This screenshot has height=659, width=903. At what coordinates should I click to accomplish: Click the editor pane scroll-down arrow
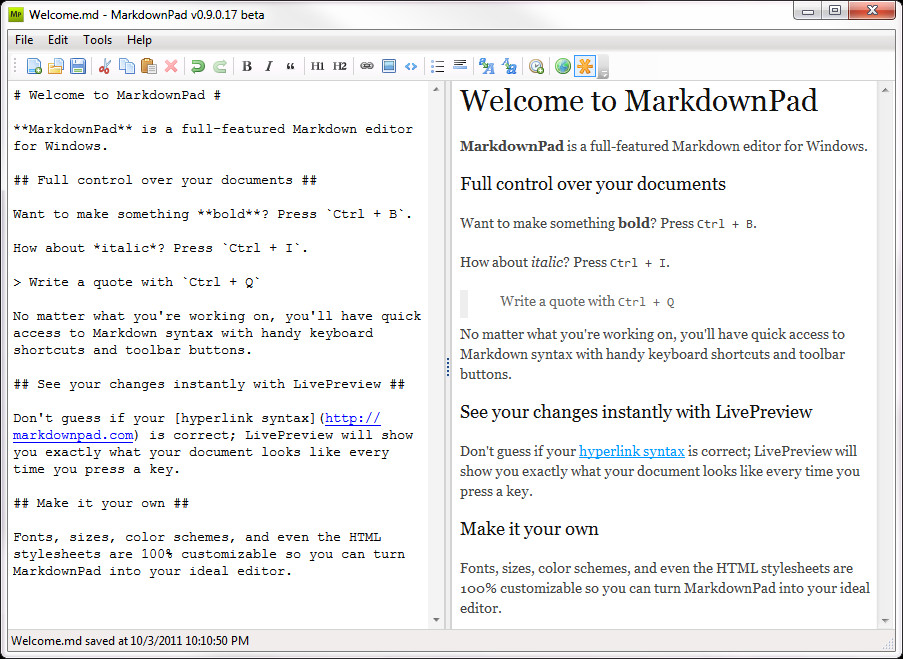[436, 620]
